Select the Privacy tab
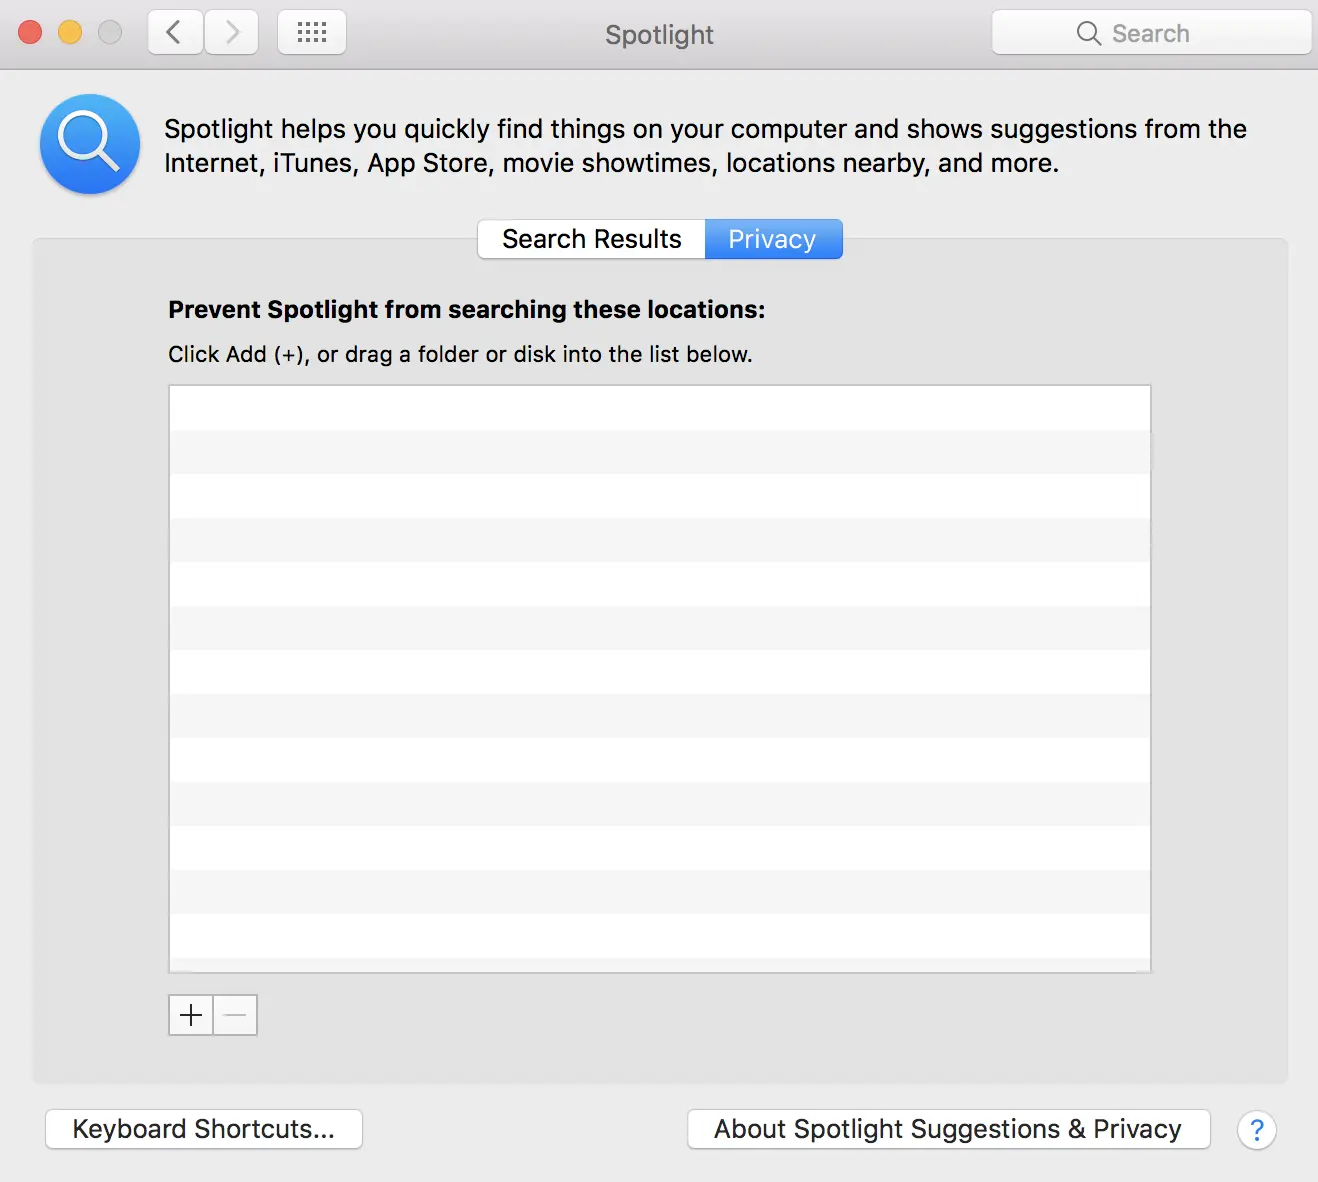 [x=772, y=239]
